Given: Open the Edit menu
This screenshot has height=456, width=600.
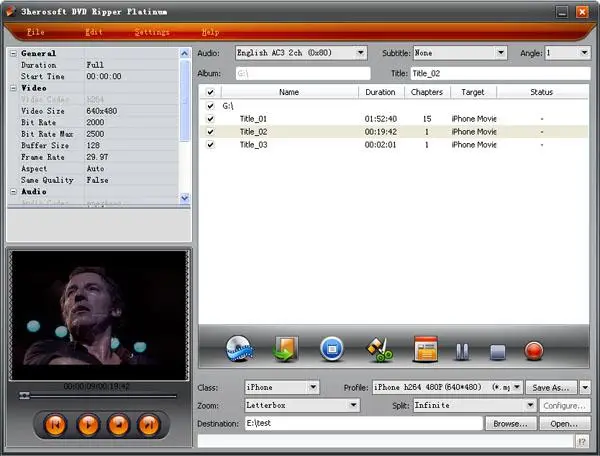Looking at the screenshot, I should click(x=94, y=32).
